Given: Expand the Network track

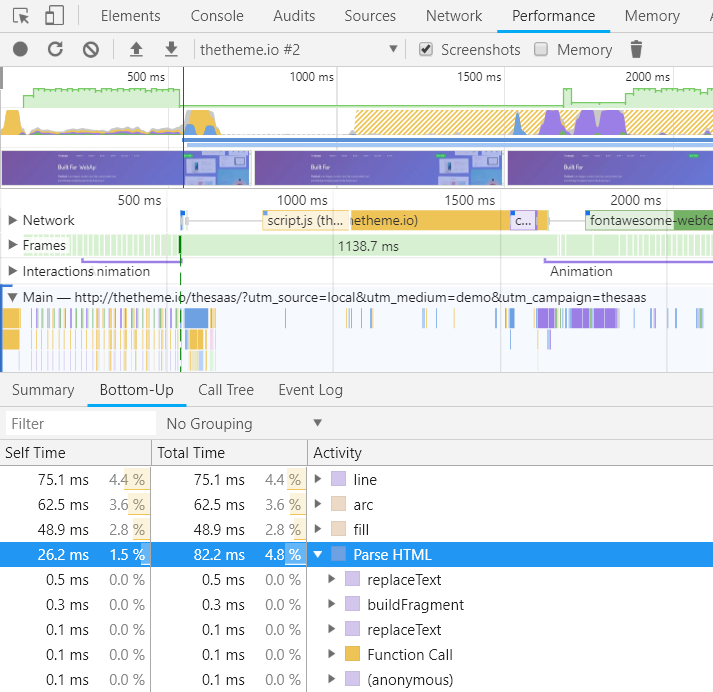Looking at the screenshot, I should [13, 220].
